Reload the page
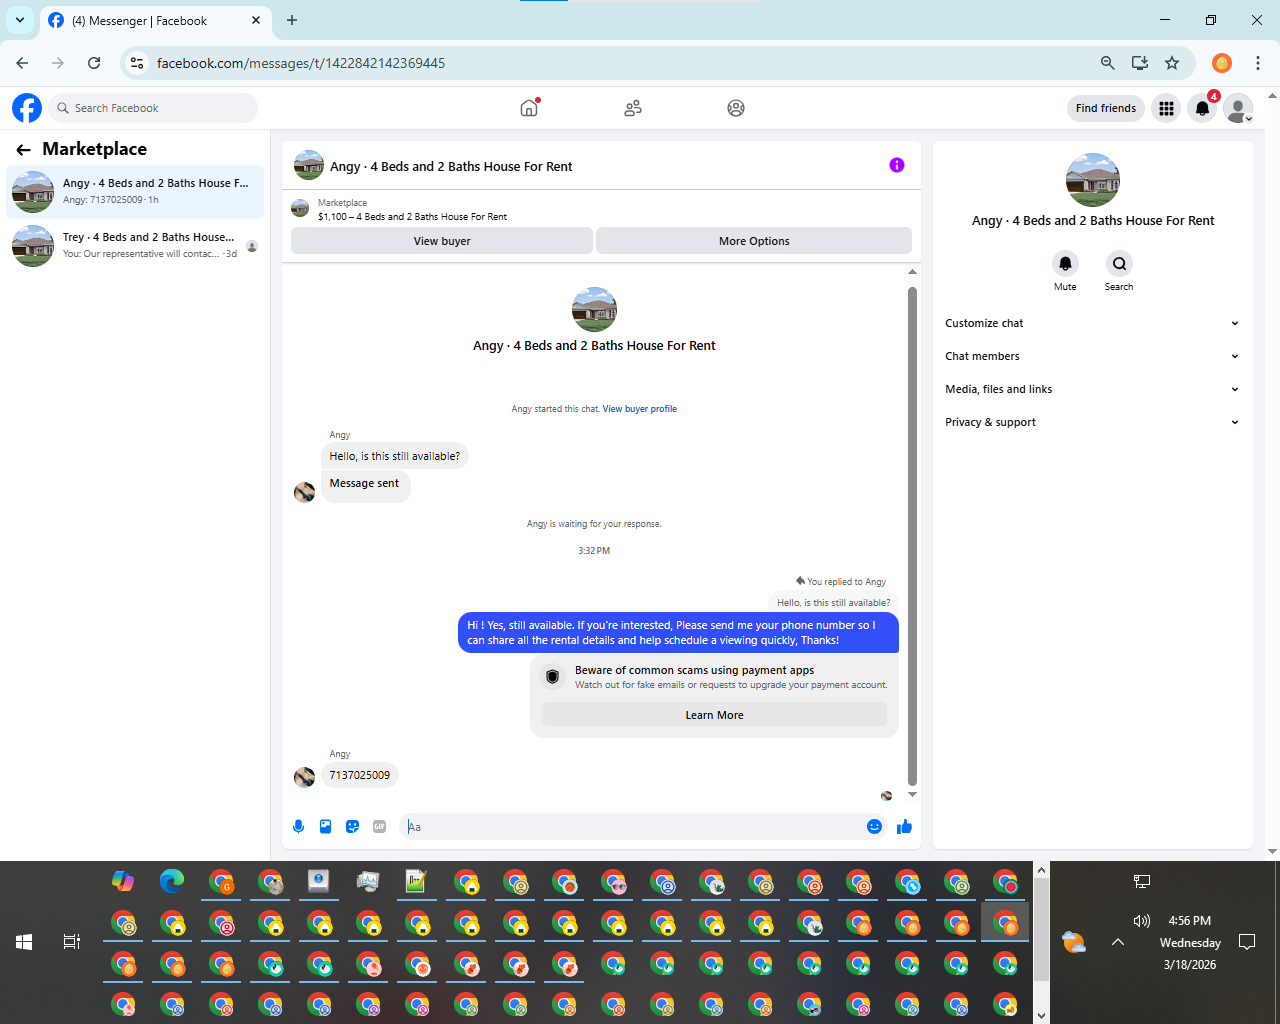Screen dimensions: 1280x1024 pos(94,63)
